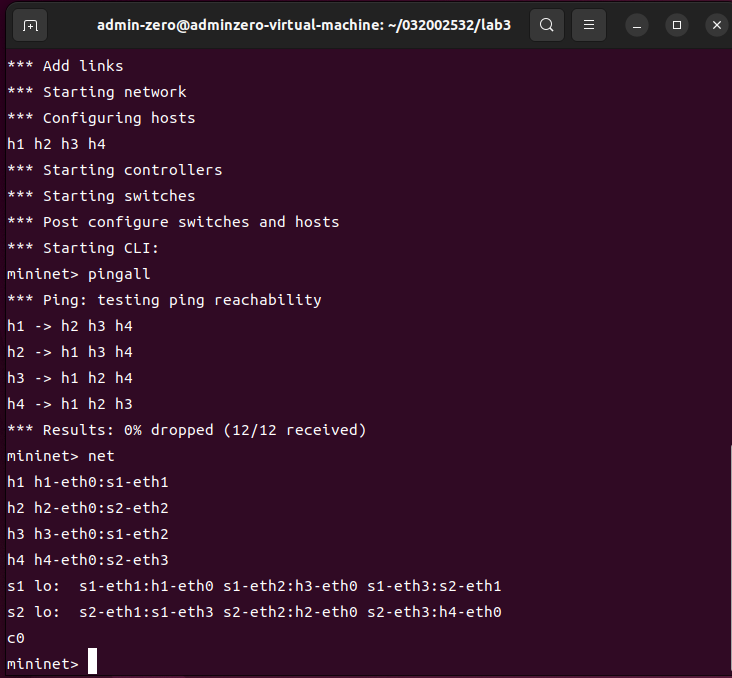Click the 'Results: 0% dropped' line
Image resolution: width=732 pixels, height=678 pixels.
click(187, 431)
